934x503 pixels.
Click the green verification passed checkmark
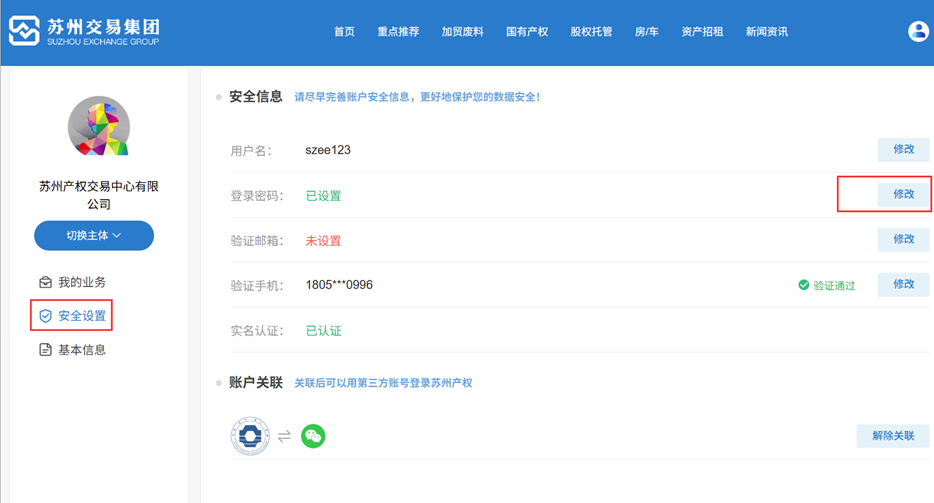804,285
